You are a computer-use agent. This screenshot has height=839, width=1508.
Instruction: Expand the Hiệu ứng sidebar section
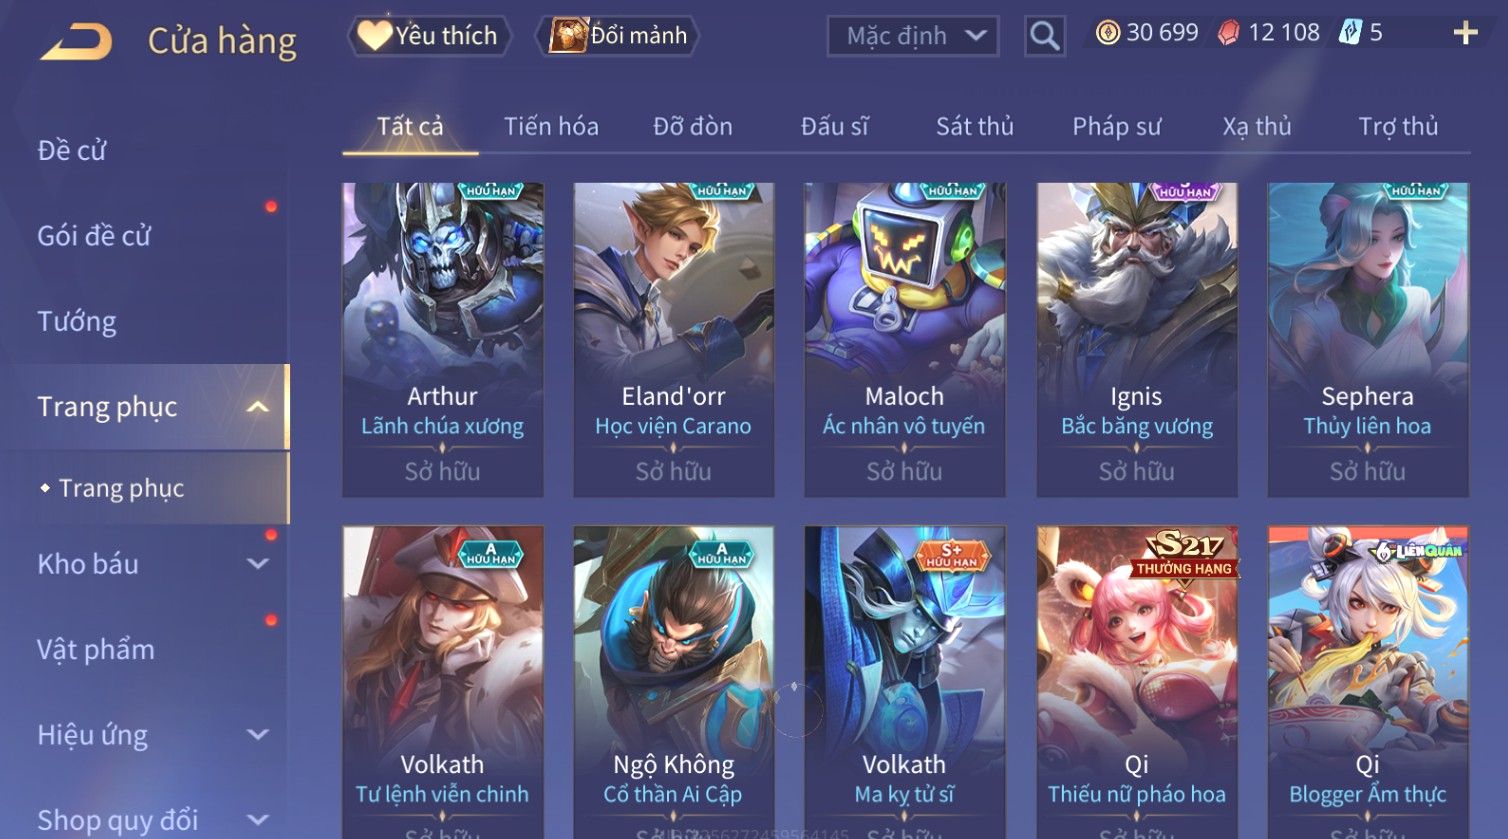257,735
